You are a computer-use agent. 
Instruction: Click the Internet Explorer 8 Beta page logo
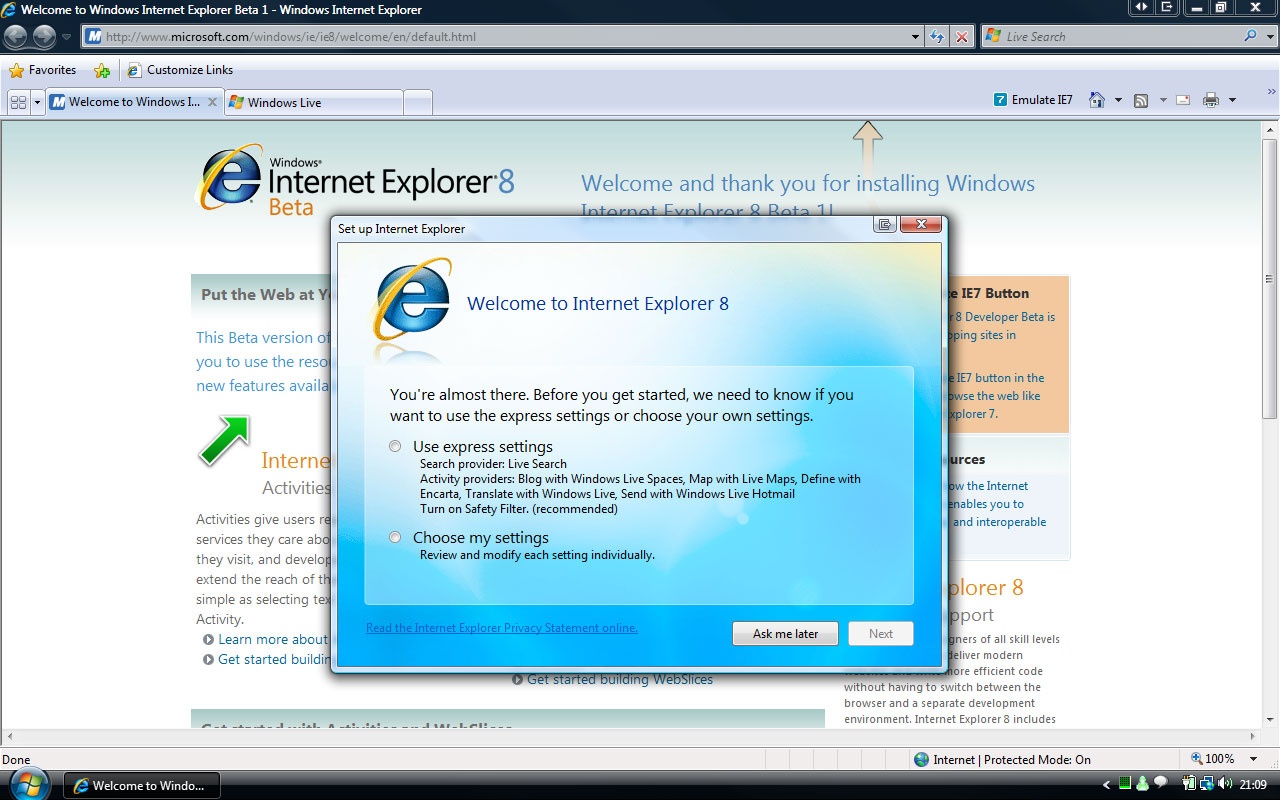(x=356, y=181)
